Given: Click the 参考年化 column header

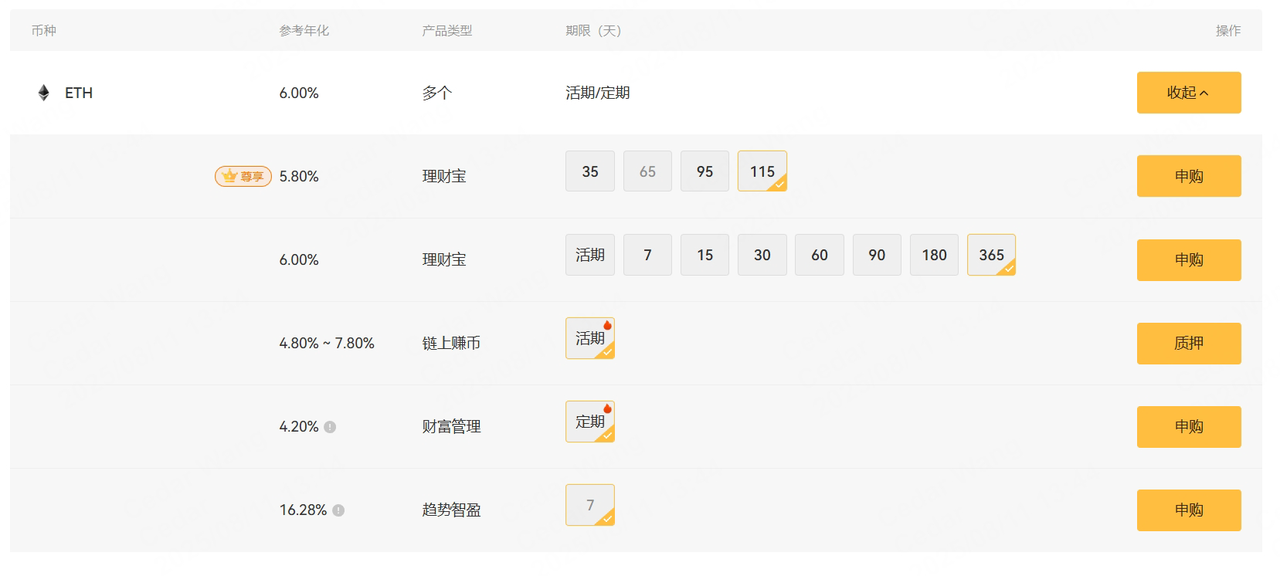Looking at the screenshot, I should (x=304, y=31).
